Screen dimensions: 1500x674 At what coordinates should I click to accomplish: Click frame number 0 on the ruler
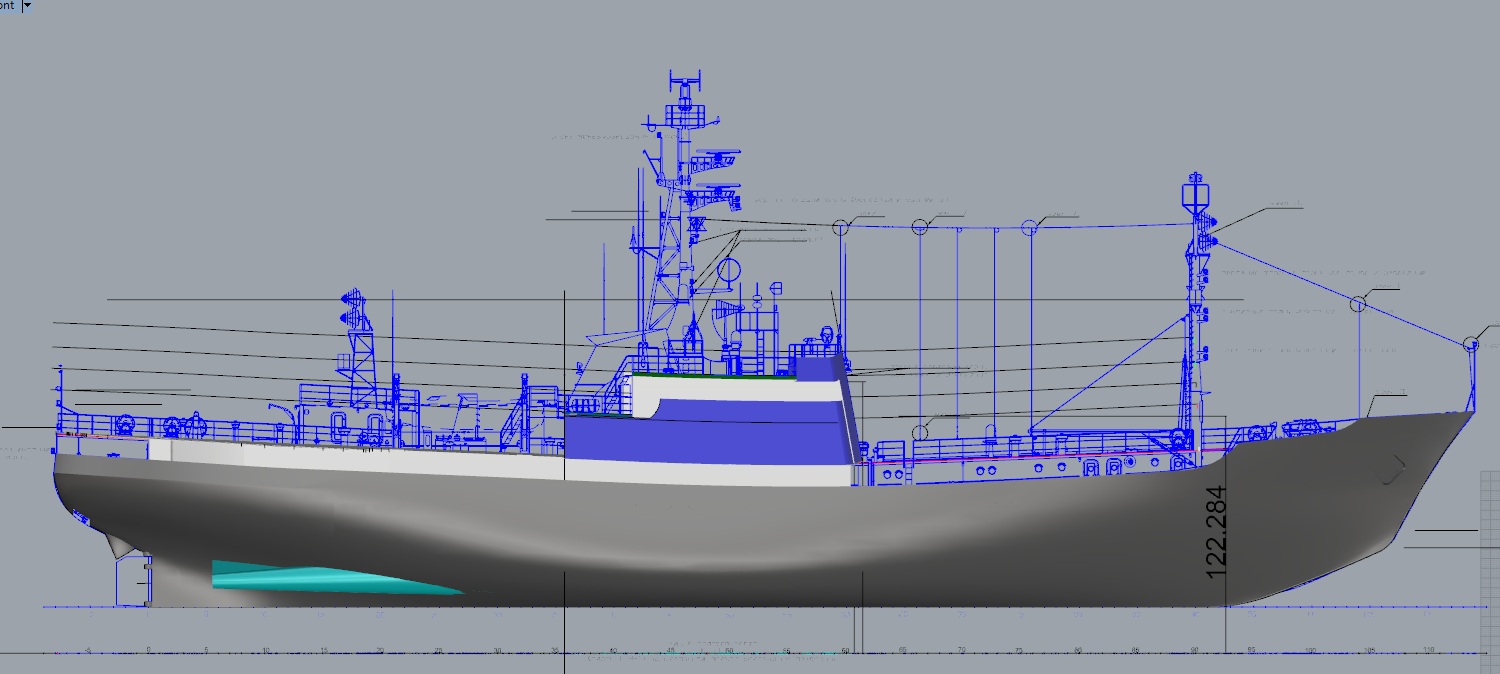click(x=149, y=651)
